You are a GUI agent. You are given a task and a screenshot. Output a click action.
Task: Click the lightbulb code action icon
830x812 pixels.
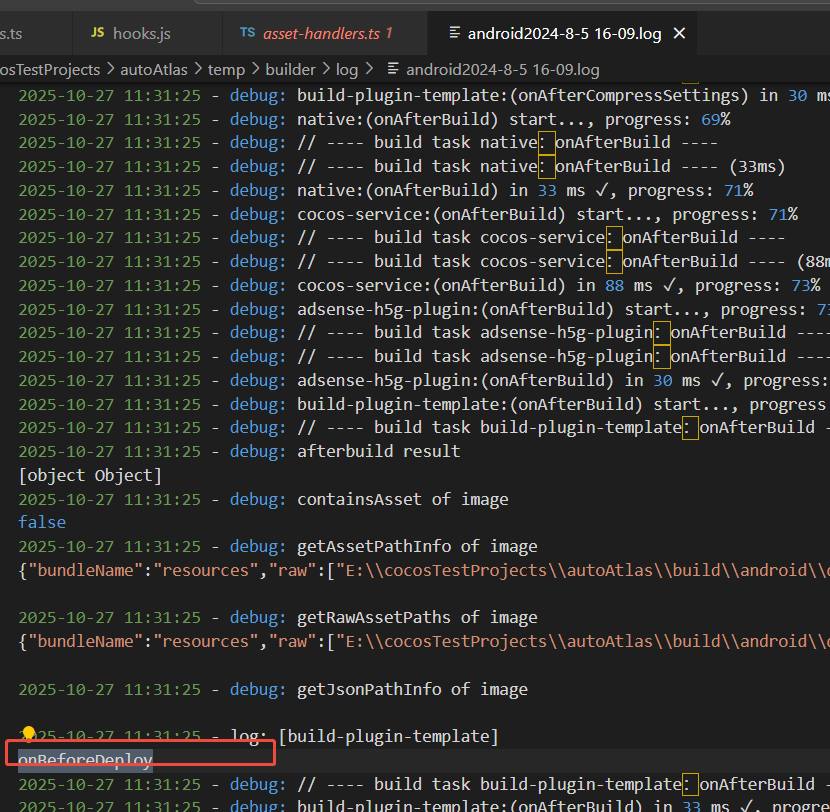pos(29,735)
